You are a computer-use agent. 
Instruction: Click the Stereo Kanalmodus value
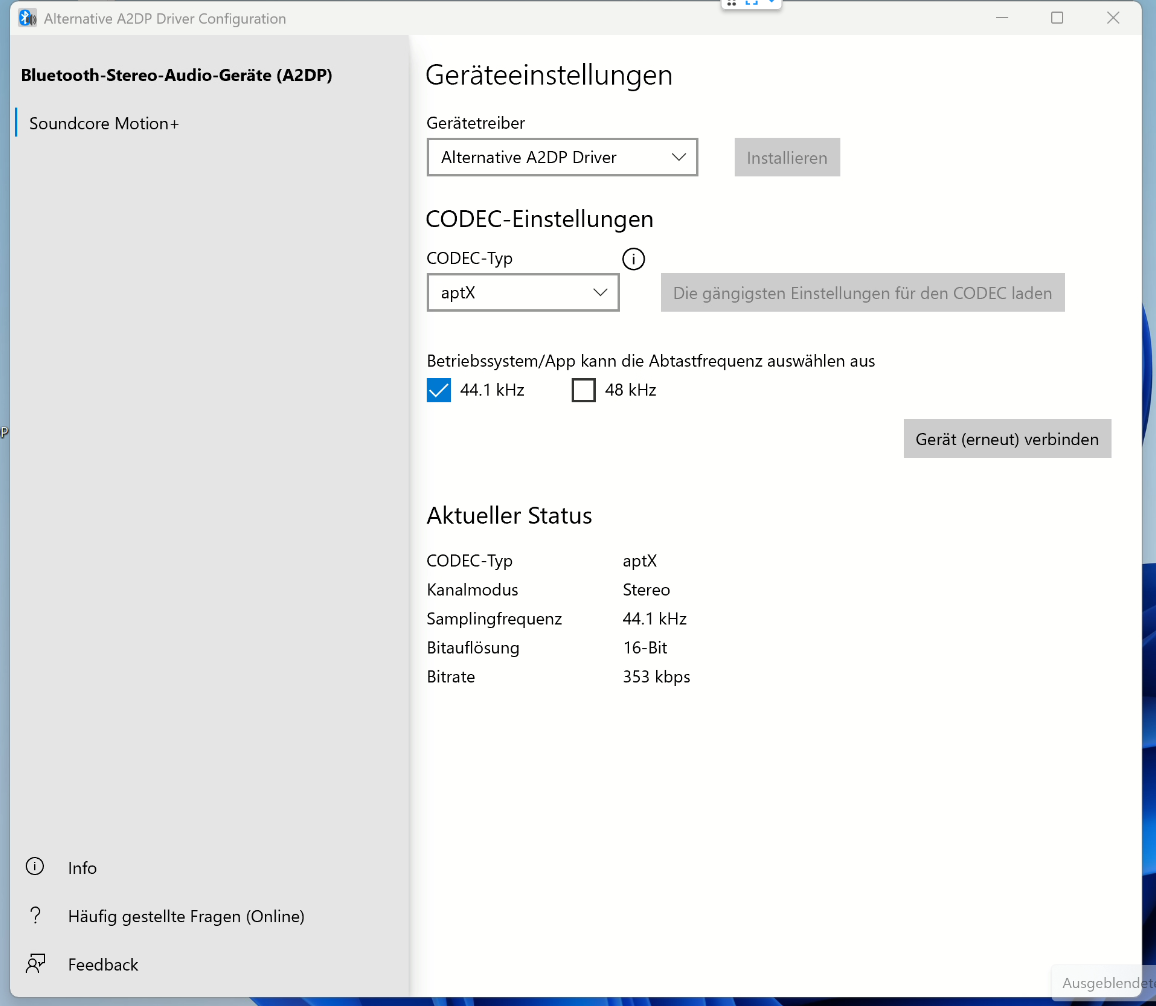(646, 590)
